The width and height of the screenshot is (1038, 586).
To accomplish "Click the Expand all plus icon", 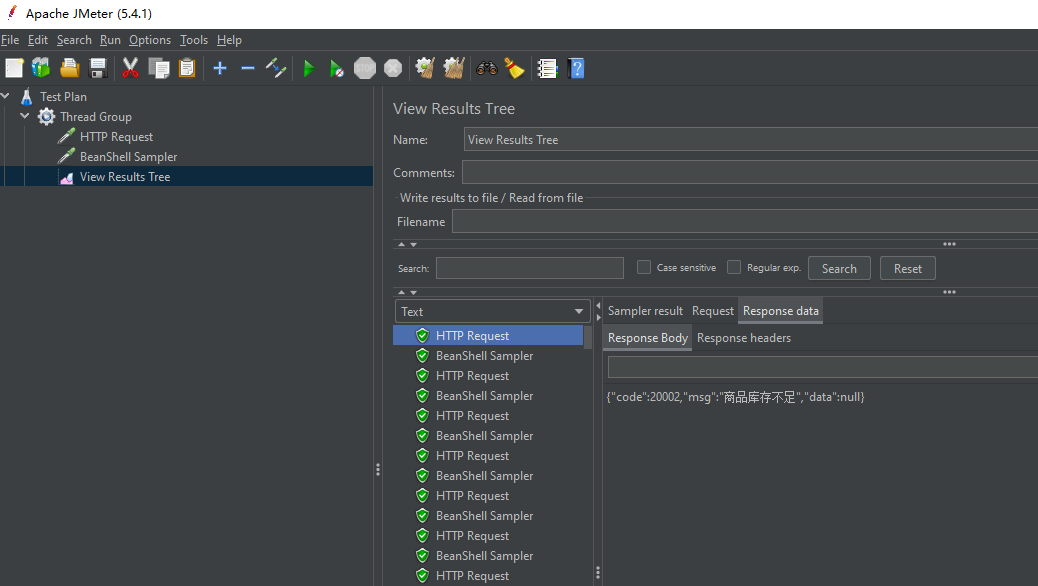I will [220, 68].
